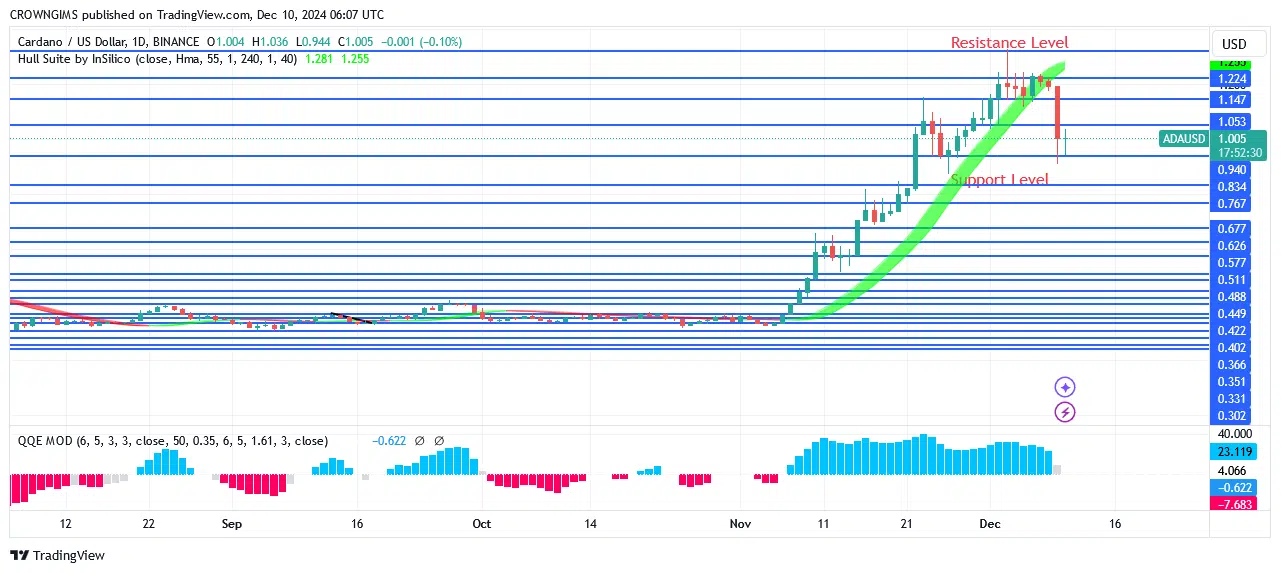Click the second ∅ symbol beside QQE MOD value
Viewport: 1281px width, 573px height.
439,441
